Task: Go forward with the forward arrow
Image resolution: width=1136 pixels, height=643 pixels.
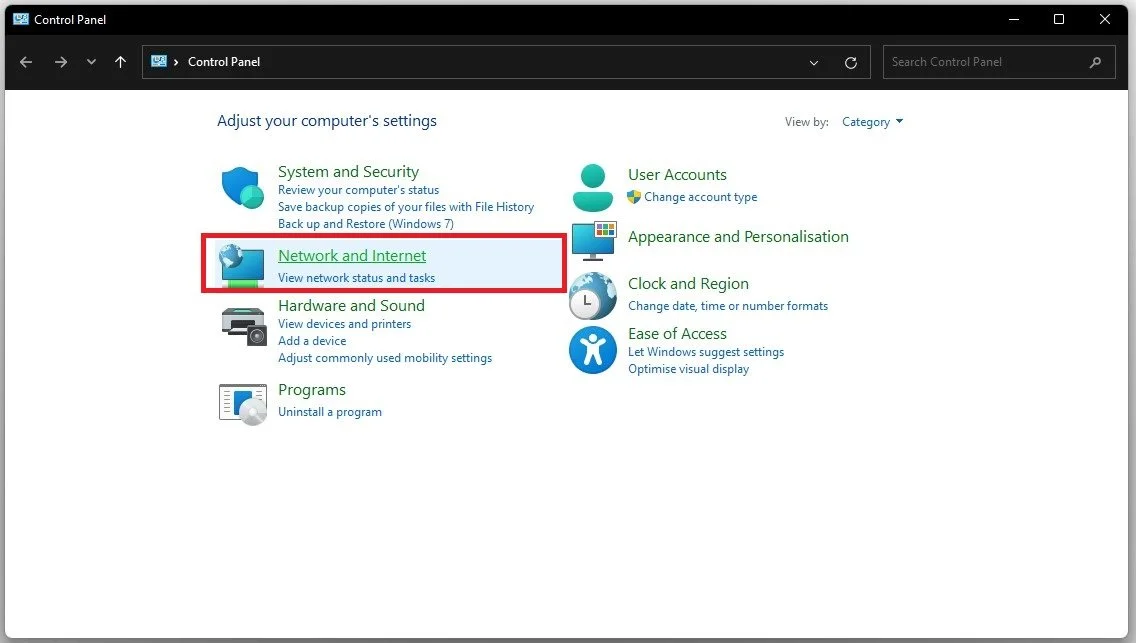Action: pos(61,62)
